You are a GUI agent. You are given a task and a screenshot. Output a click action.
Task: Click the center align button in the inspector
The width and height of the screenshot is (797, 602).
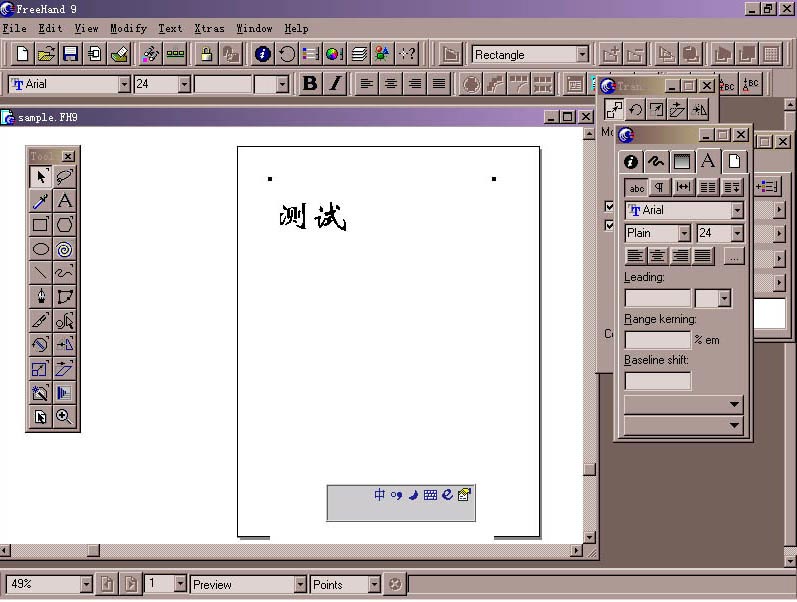[x=657, y=256]
